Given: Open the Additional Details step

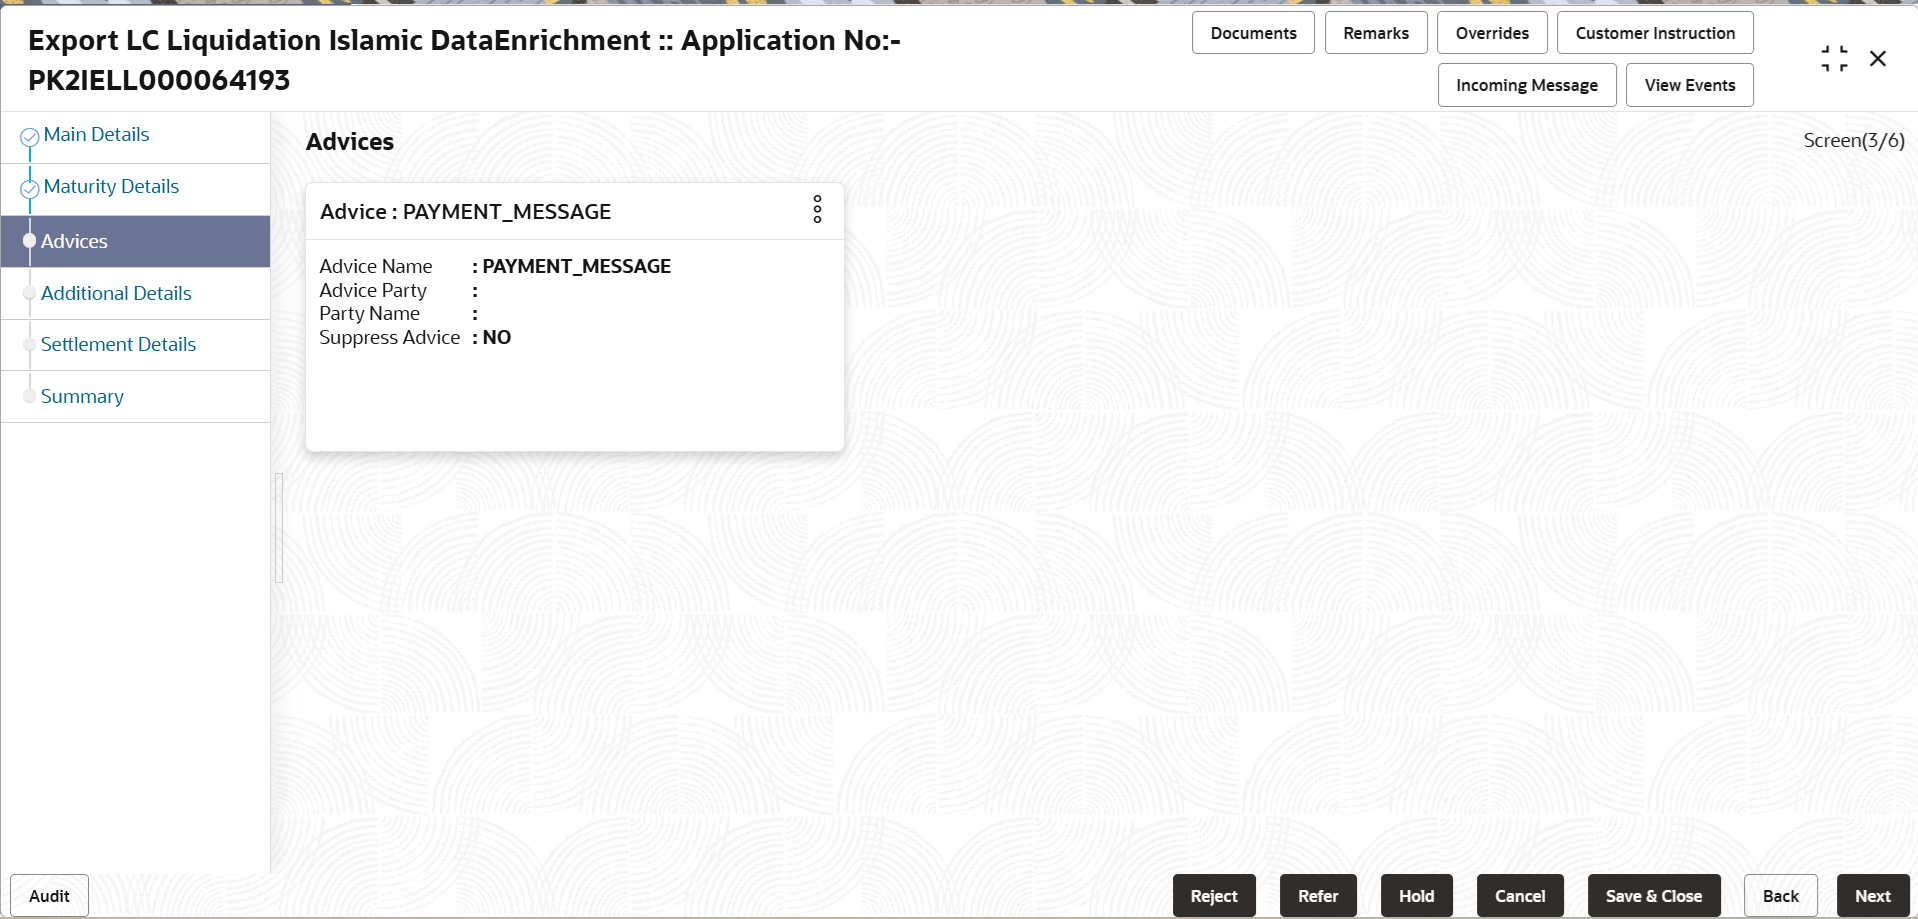Looking at the screenshot, I should point(116,293).
